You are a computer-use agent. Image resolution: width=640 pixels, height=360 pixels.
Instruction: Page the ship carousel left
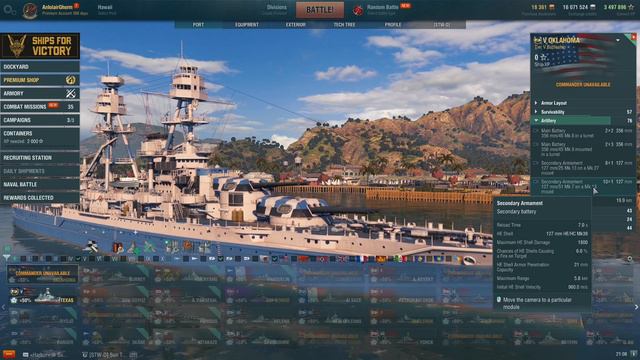click(3, 307)
